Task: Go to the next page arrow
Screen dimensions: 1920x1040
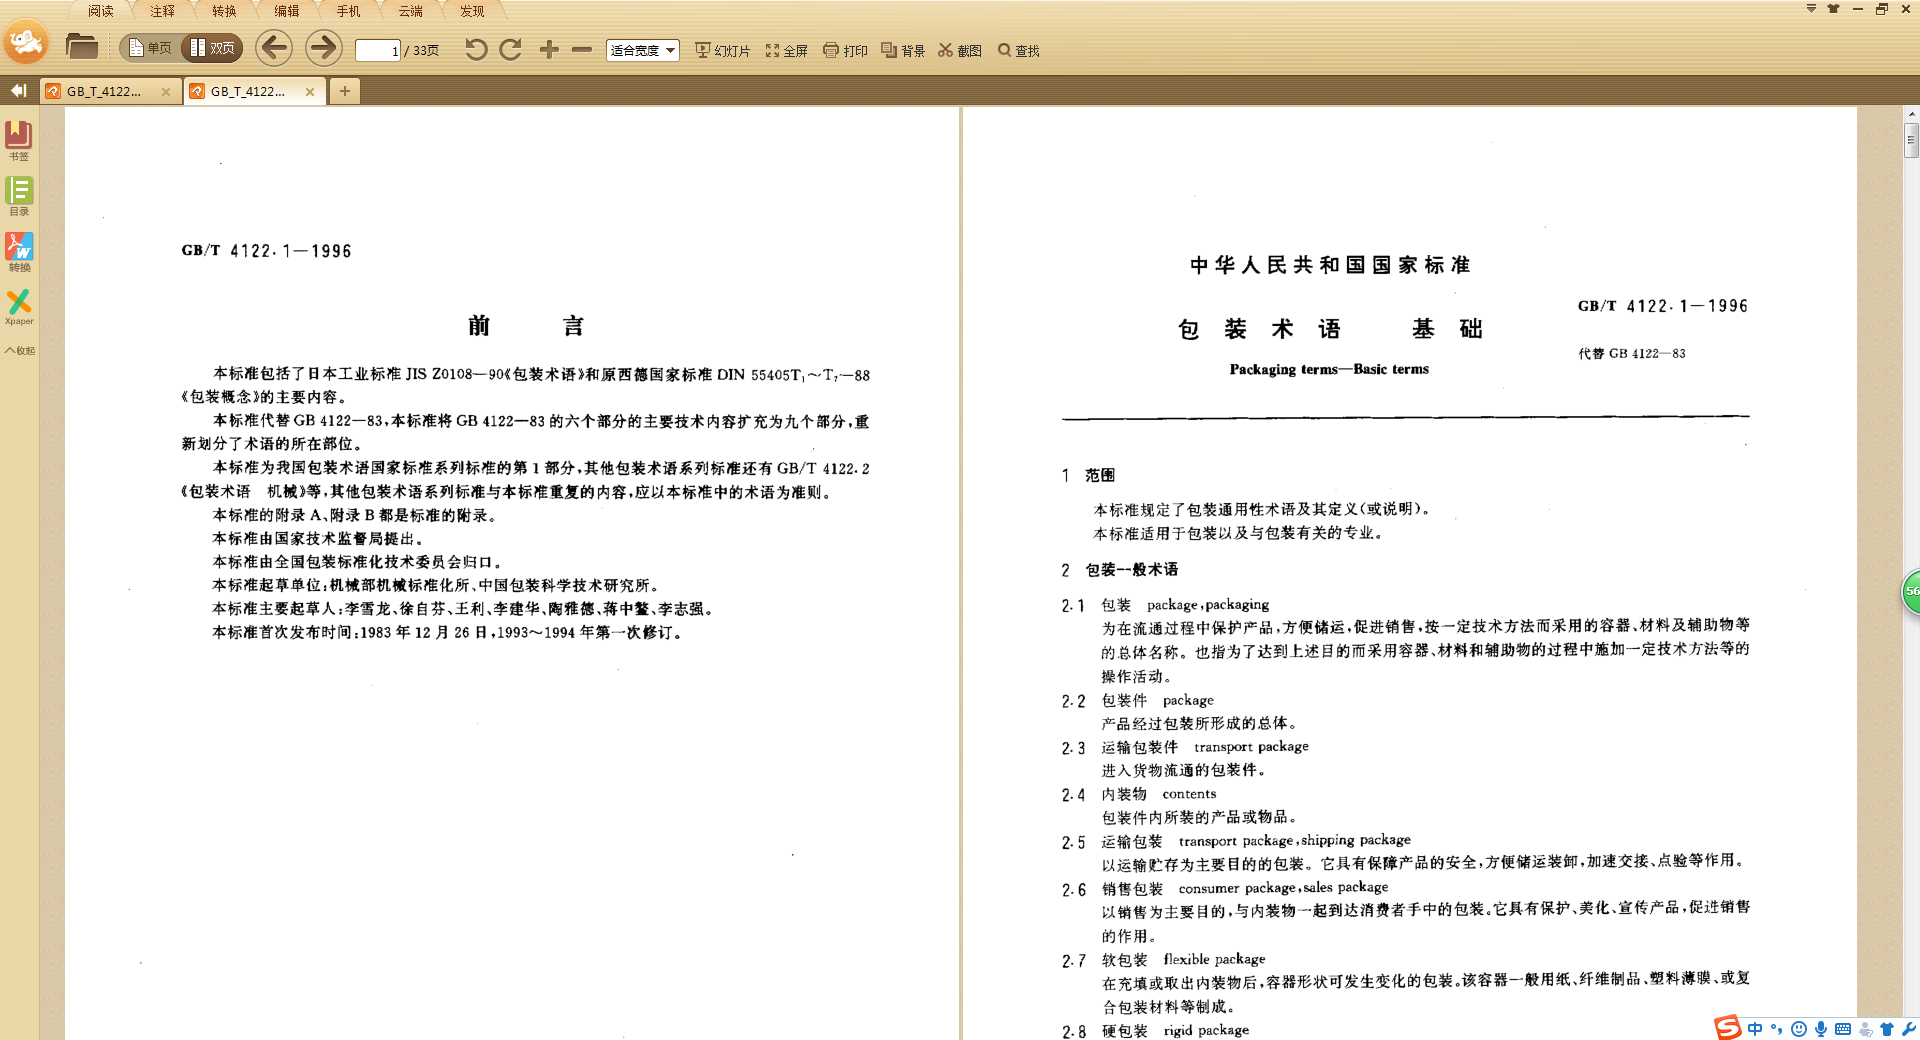Action: pos(322,48)
